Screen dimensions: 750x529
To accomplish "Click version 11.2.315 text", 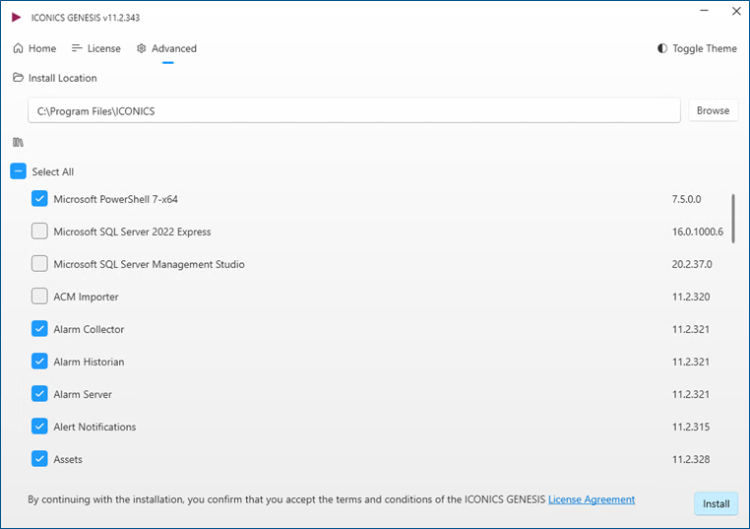I will coord(691,427).
